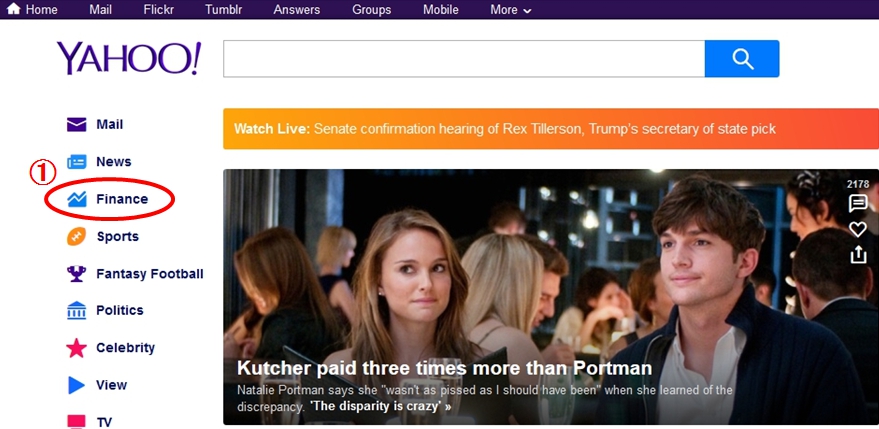Click the 2178 comment count
Image resolution: width=879 pixels, height=429 pixels.
coord(858,184)
